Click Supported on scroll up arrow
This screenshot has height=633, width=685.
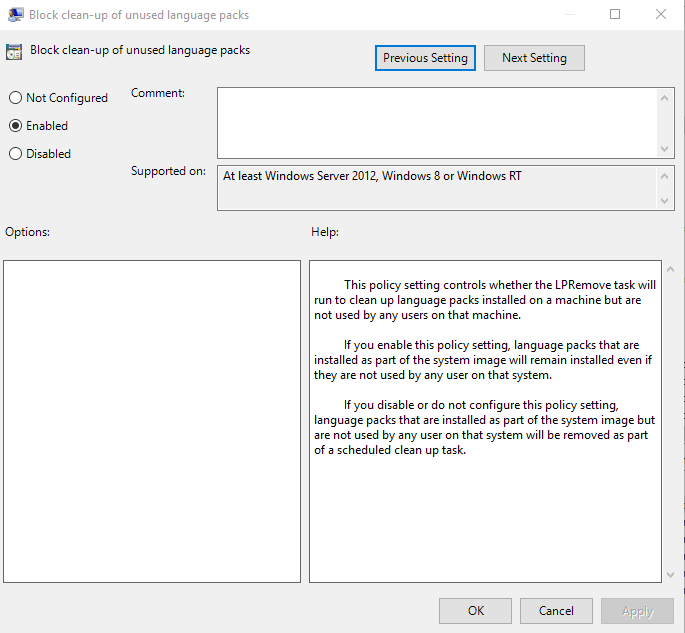[x=664, y=176]
